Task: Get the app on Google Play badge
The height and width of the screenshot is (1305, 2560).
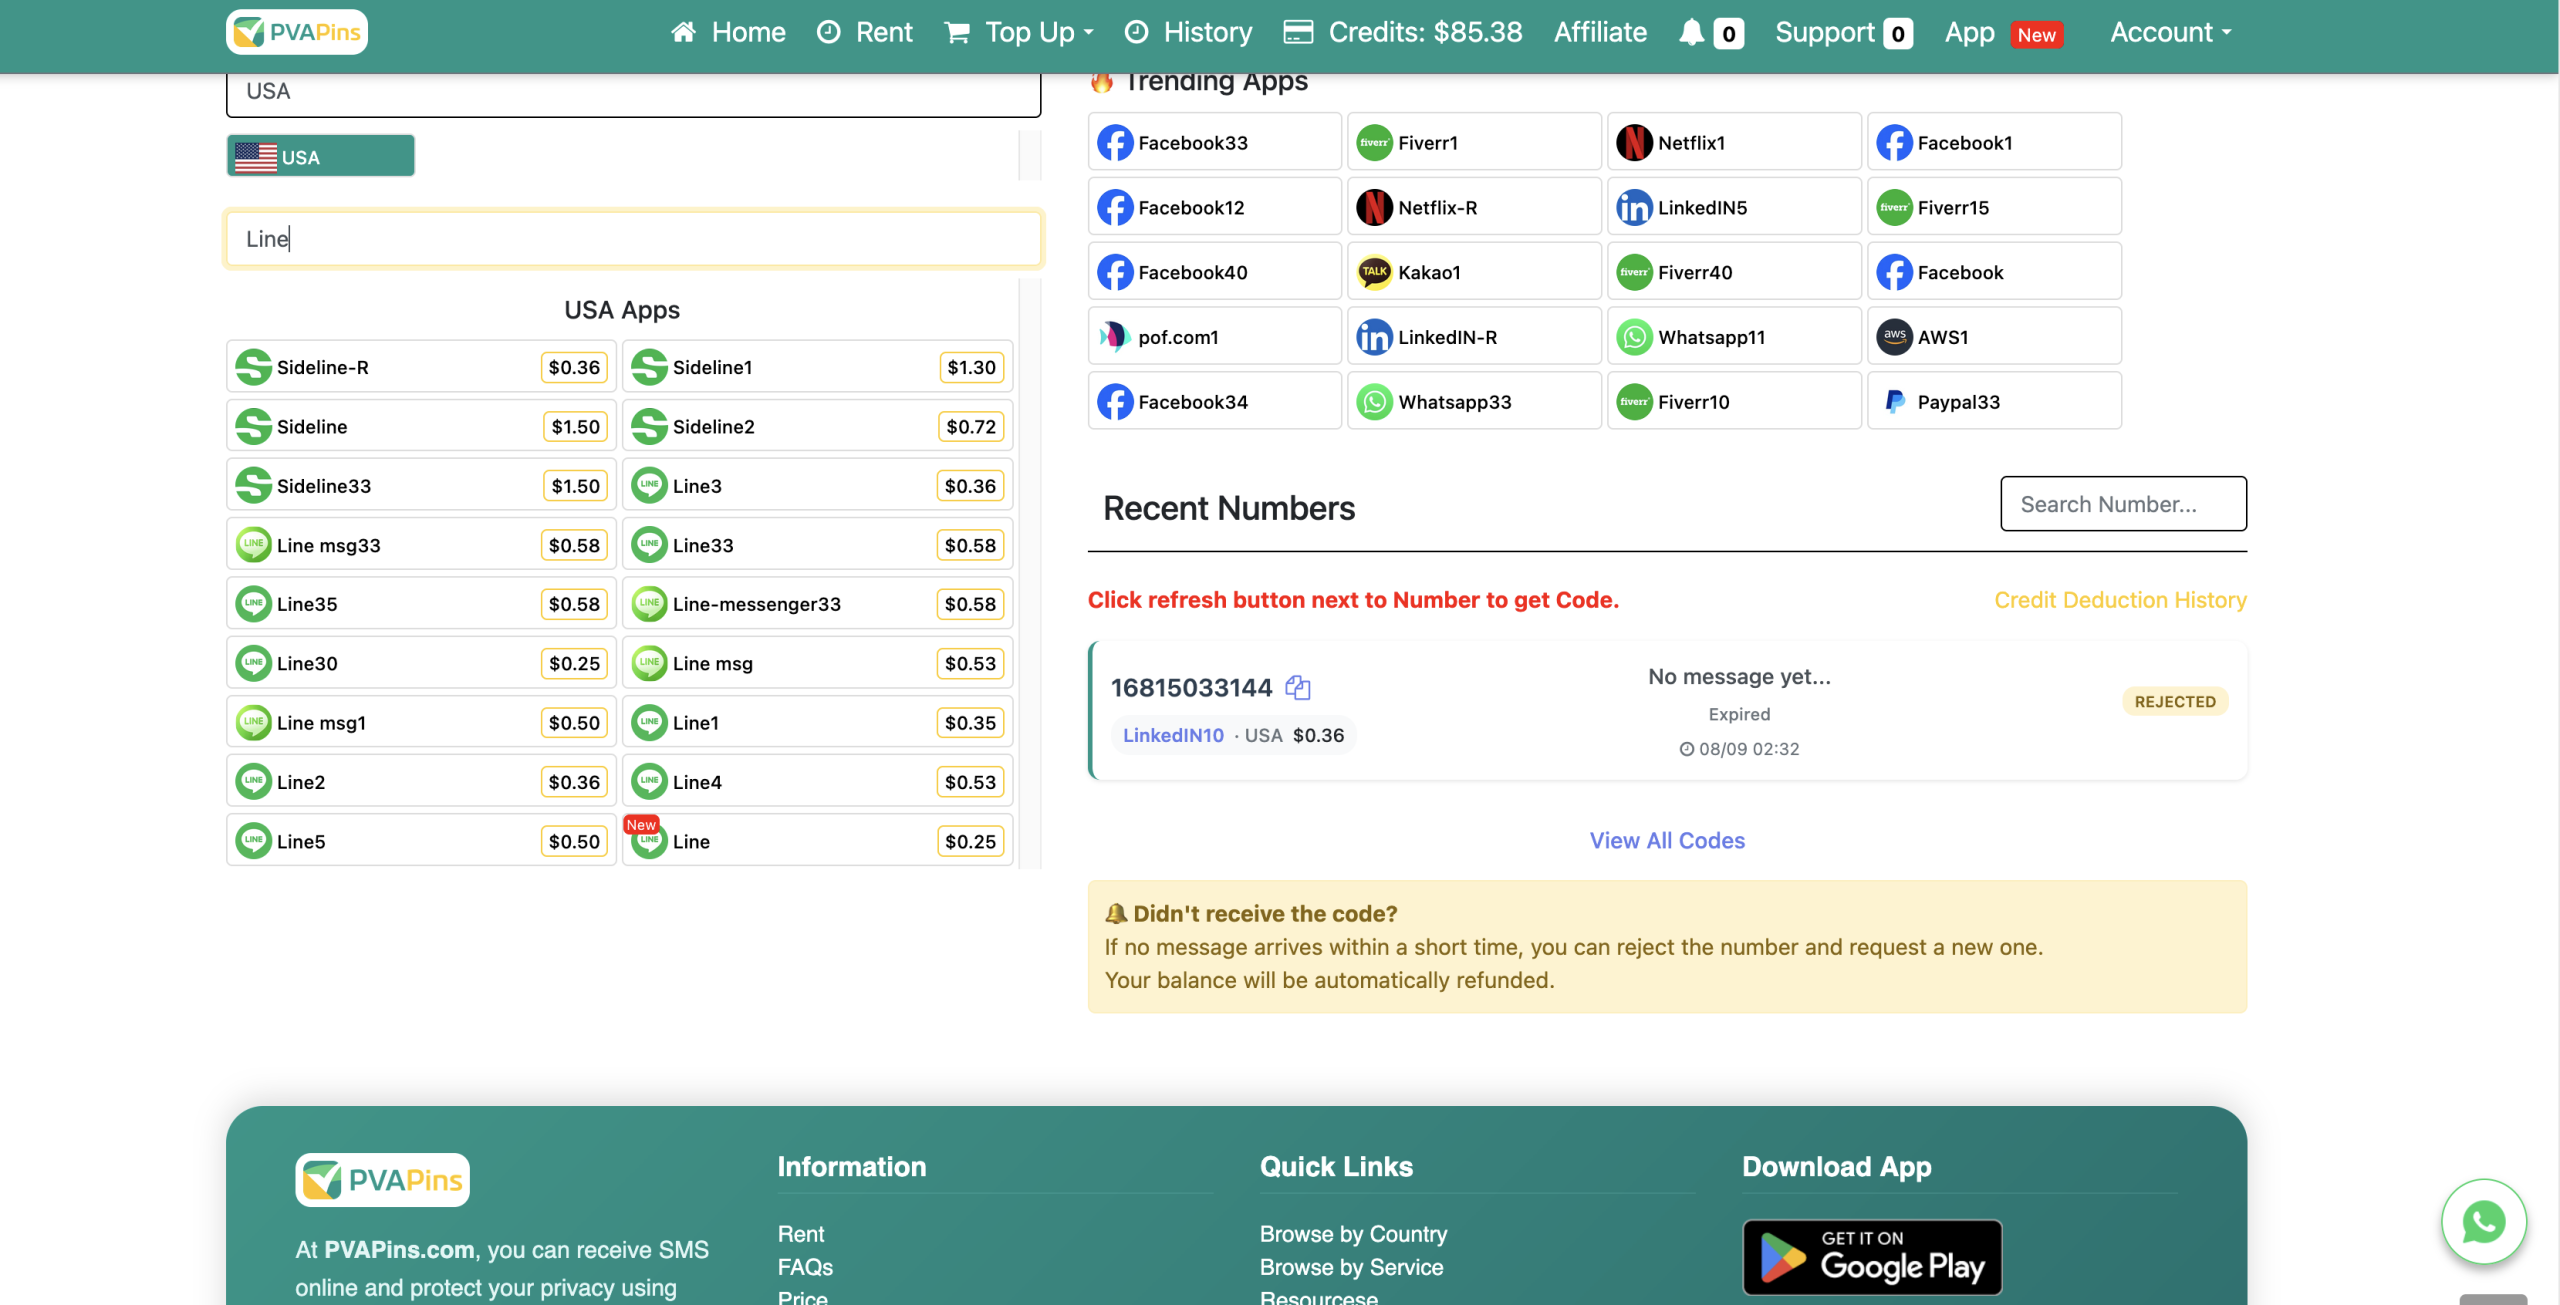Action: (x=1872, y=1257)
